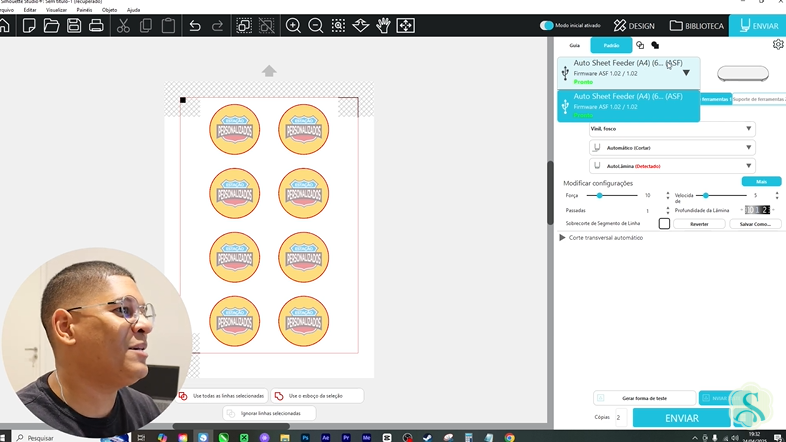786x442 pixels.
Task: Open Photoshop from the taskbar
Action: pos(305,437)
